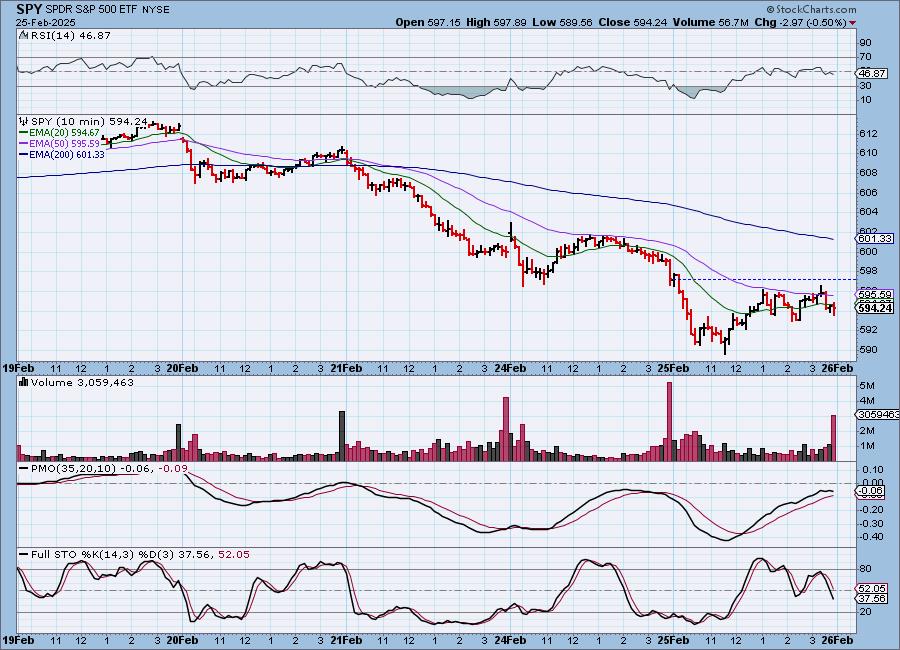Image resolution: width=900 pixels, height=650 pixels.
Task: Click the red down-arrow change indicator
Action: 852,23
